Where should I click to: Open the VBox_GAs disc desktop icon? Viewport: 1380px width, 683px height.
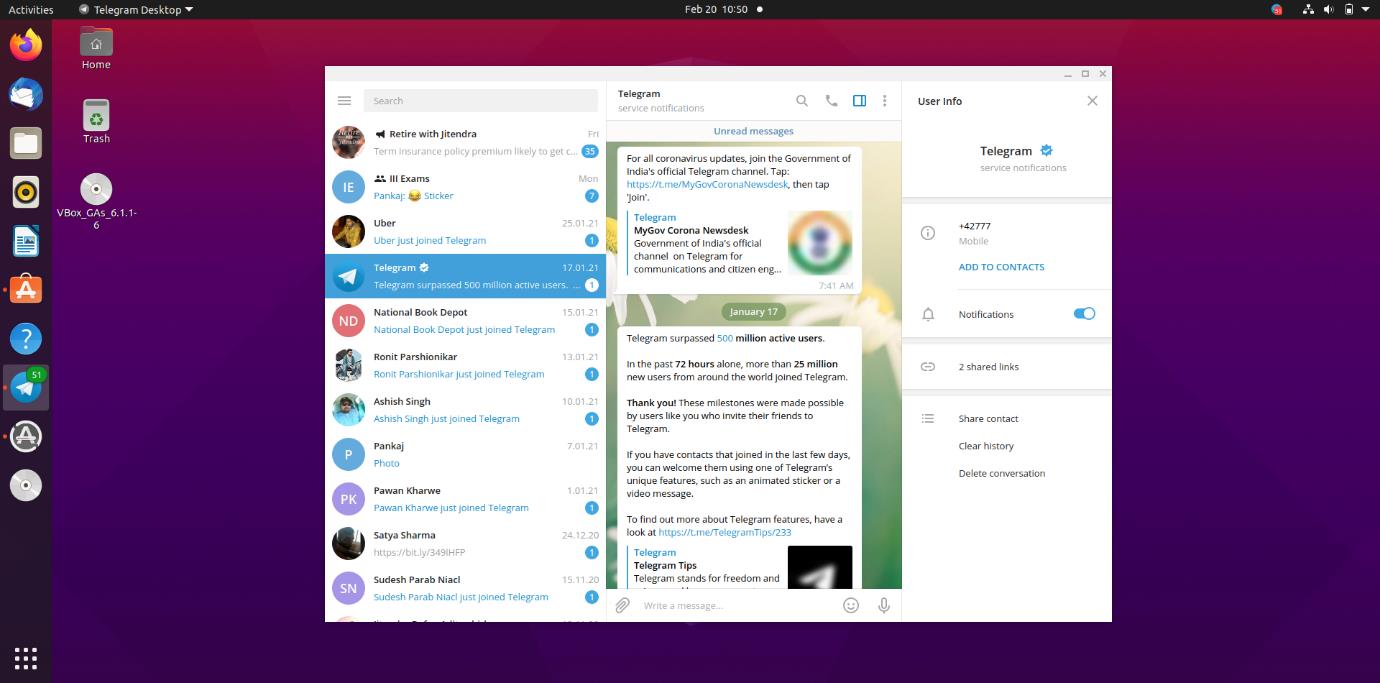click(x=96, y=202)
